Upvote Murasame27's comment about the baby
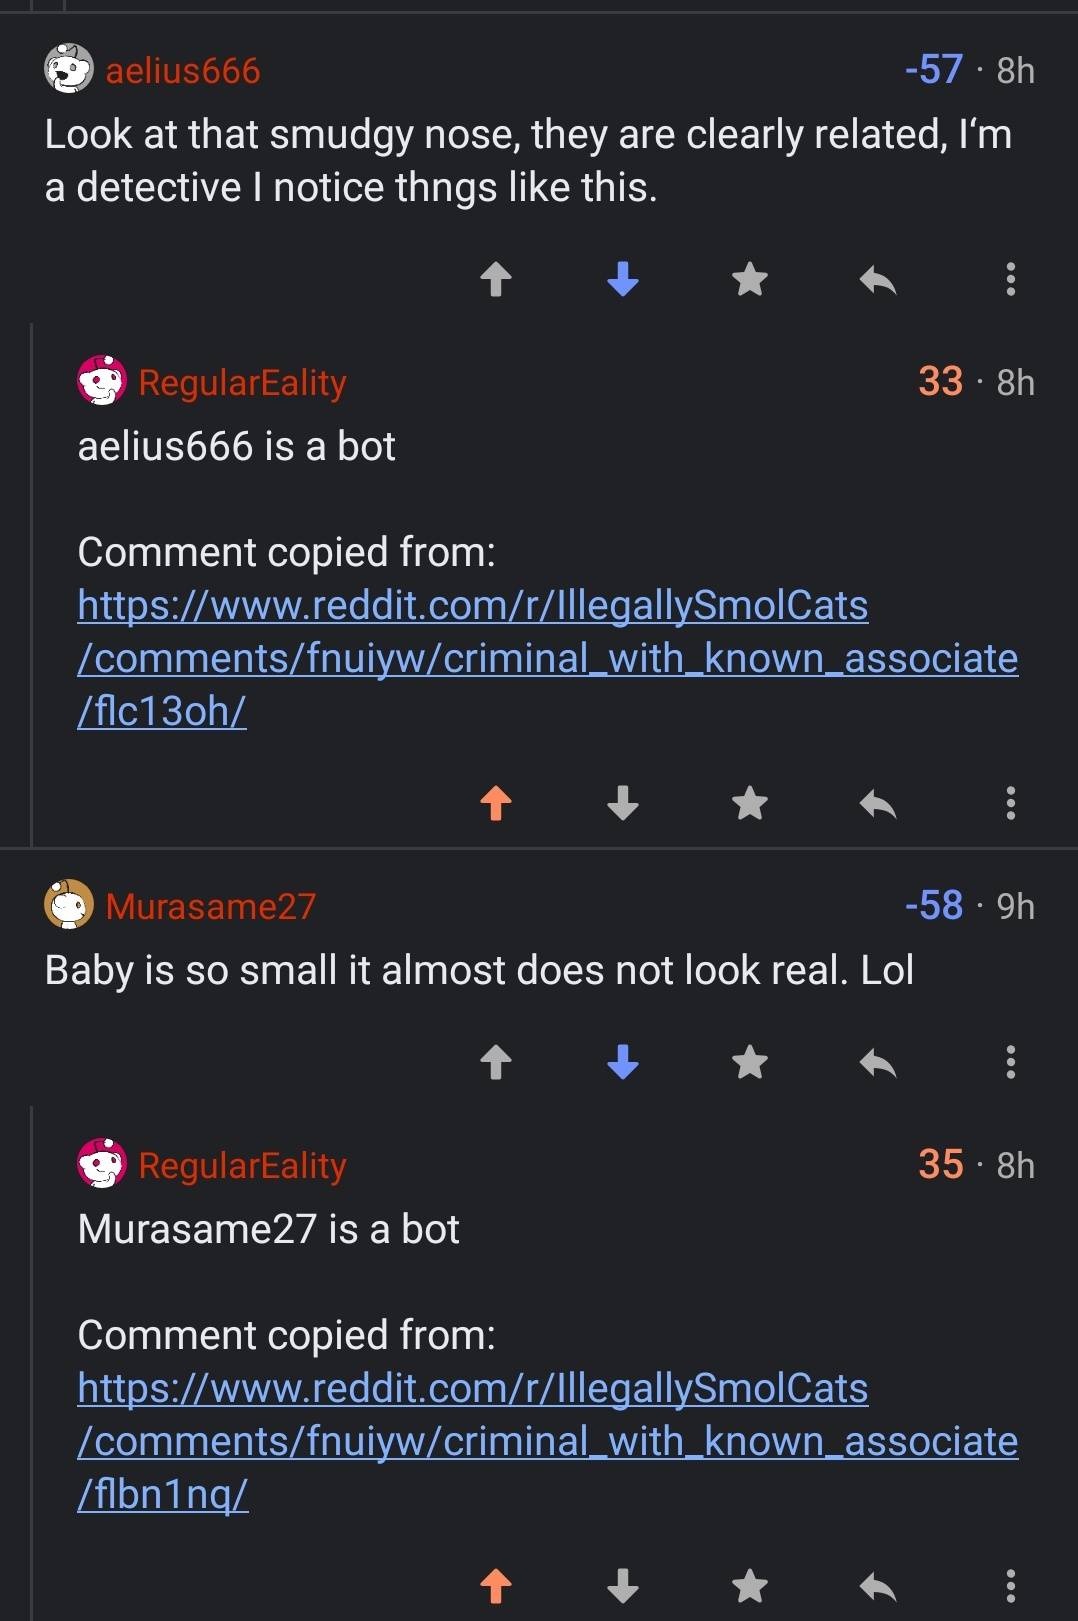 coord(497,1063)
